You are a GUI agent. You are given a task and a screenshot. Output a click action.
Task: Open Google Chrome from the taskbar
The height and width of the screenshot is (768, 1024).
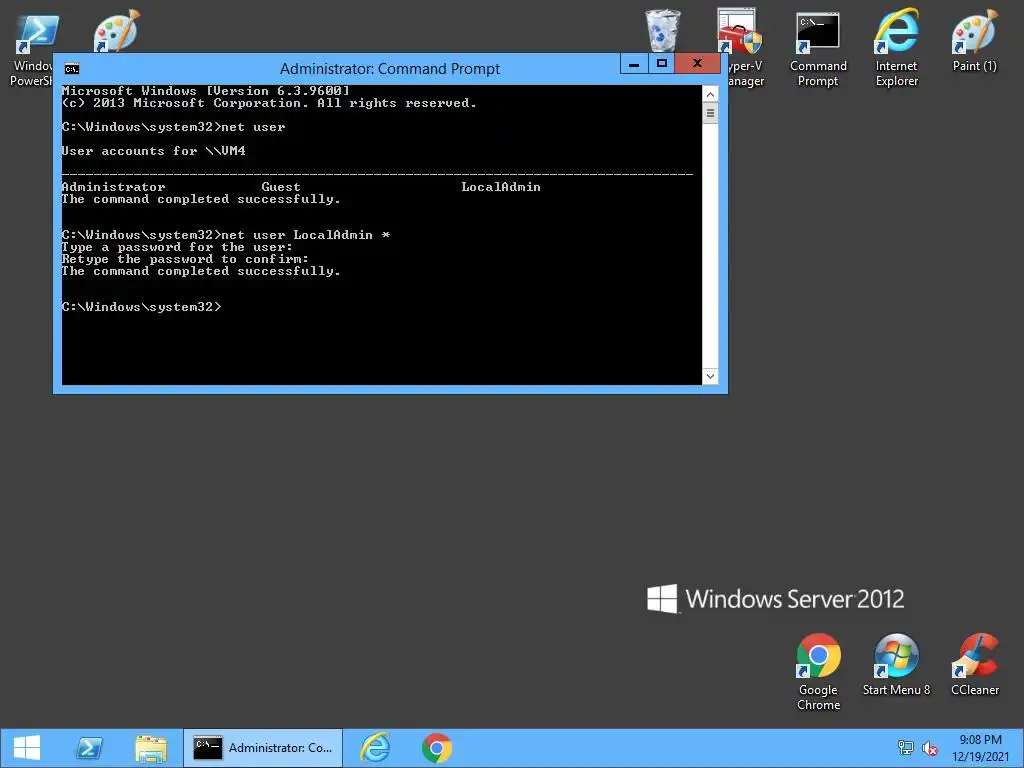click(x=437, y=748)
